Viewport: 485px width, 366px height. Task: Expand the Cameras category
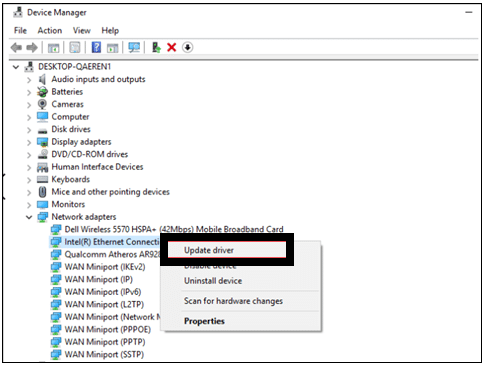pyautogui.click(x=29, y=105)
